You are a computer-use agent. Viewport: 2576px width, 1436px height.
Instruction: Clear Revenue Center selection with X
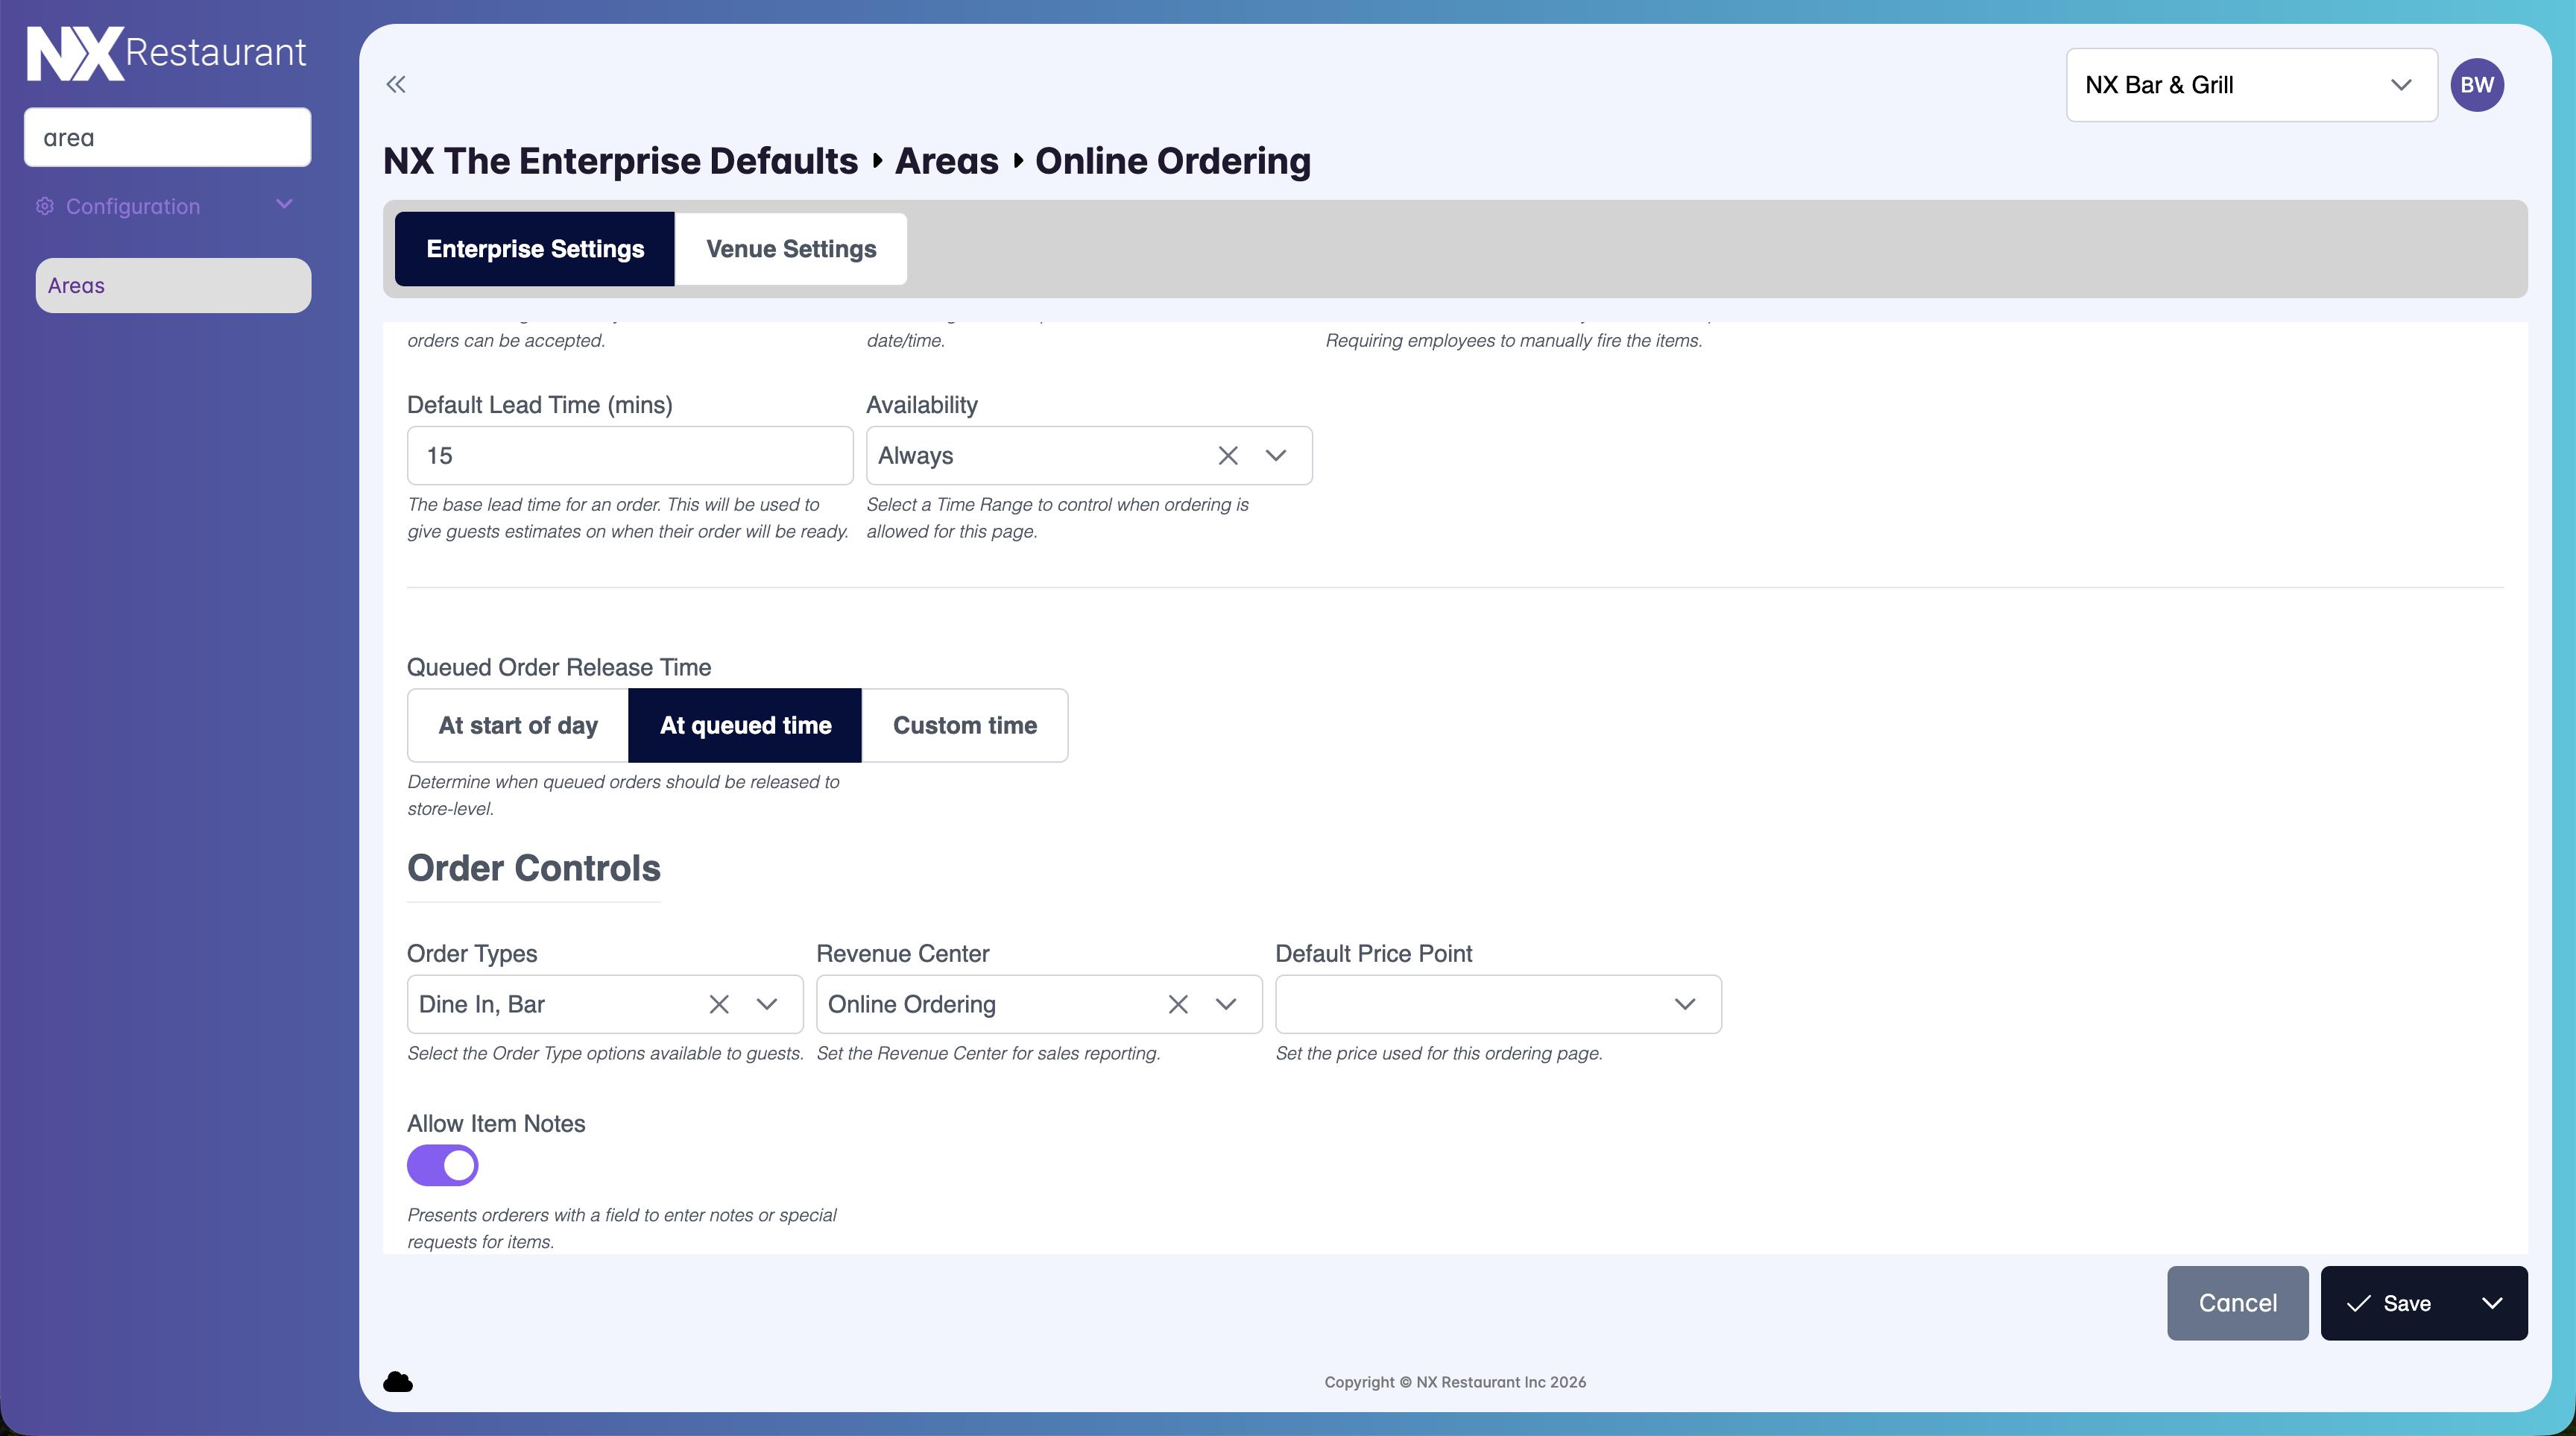coord(1178,1004)
